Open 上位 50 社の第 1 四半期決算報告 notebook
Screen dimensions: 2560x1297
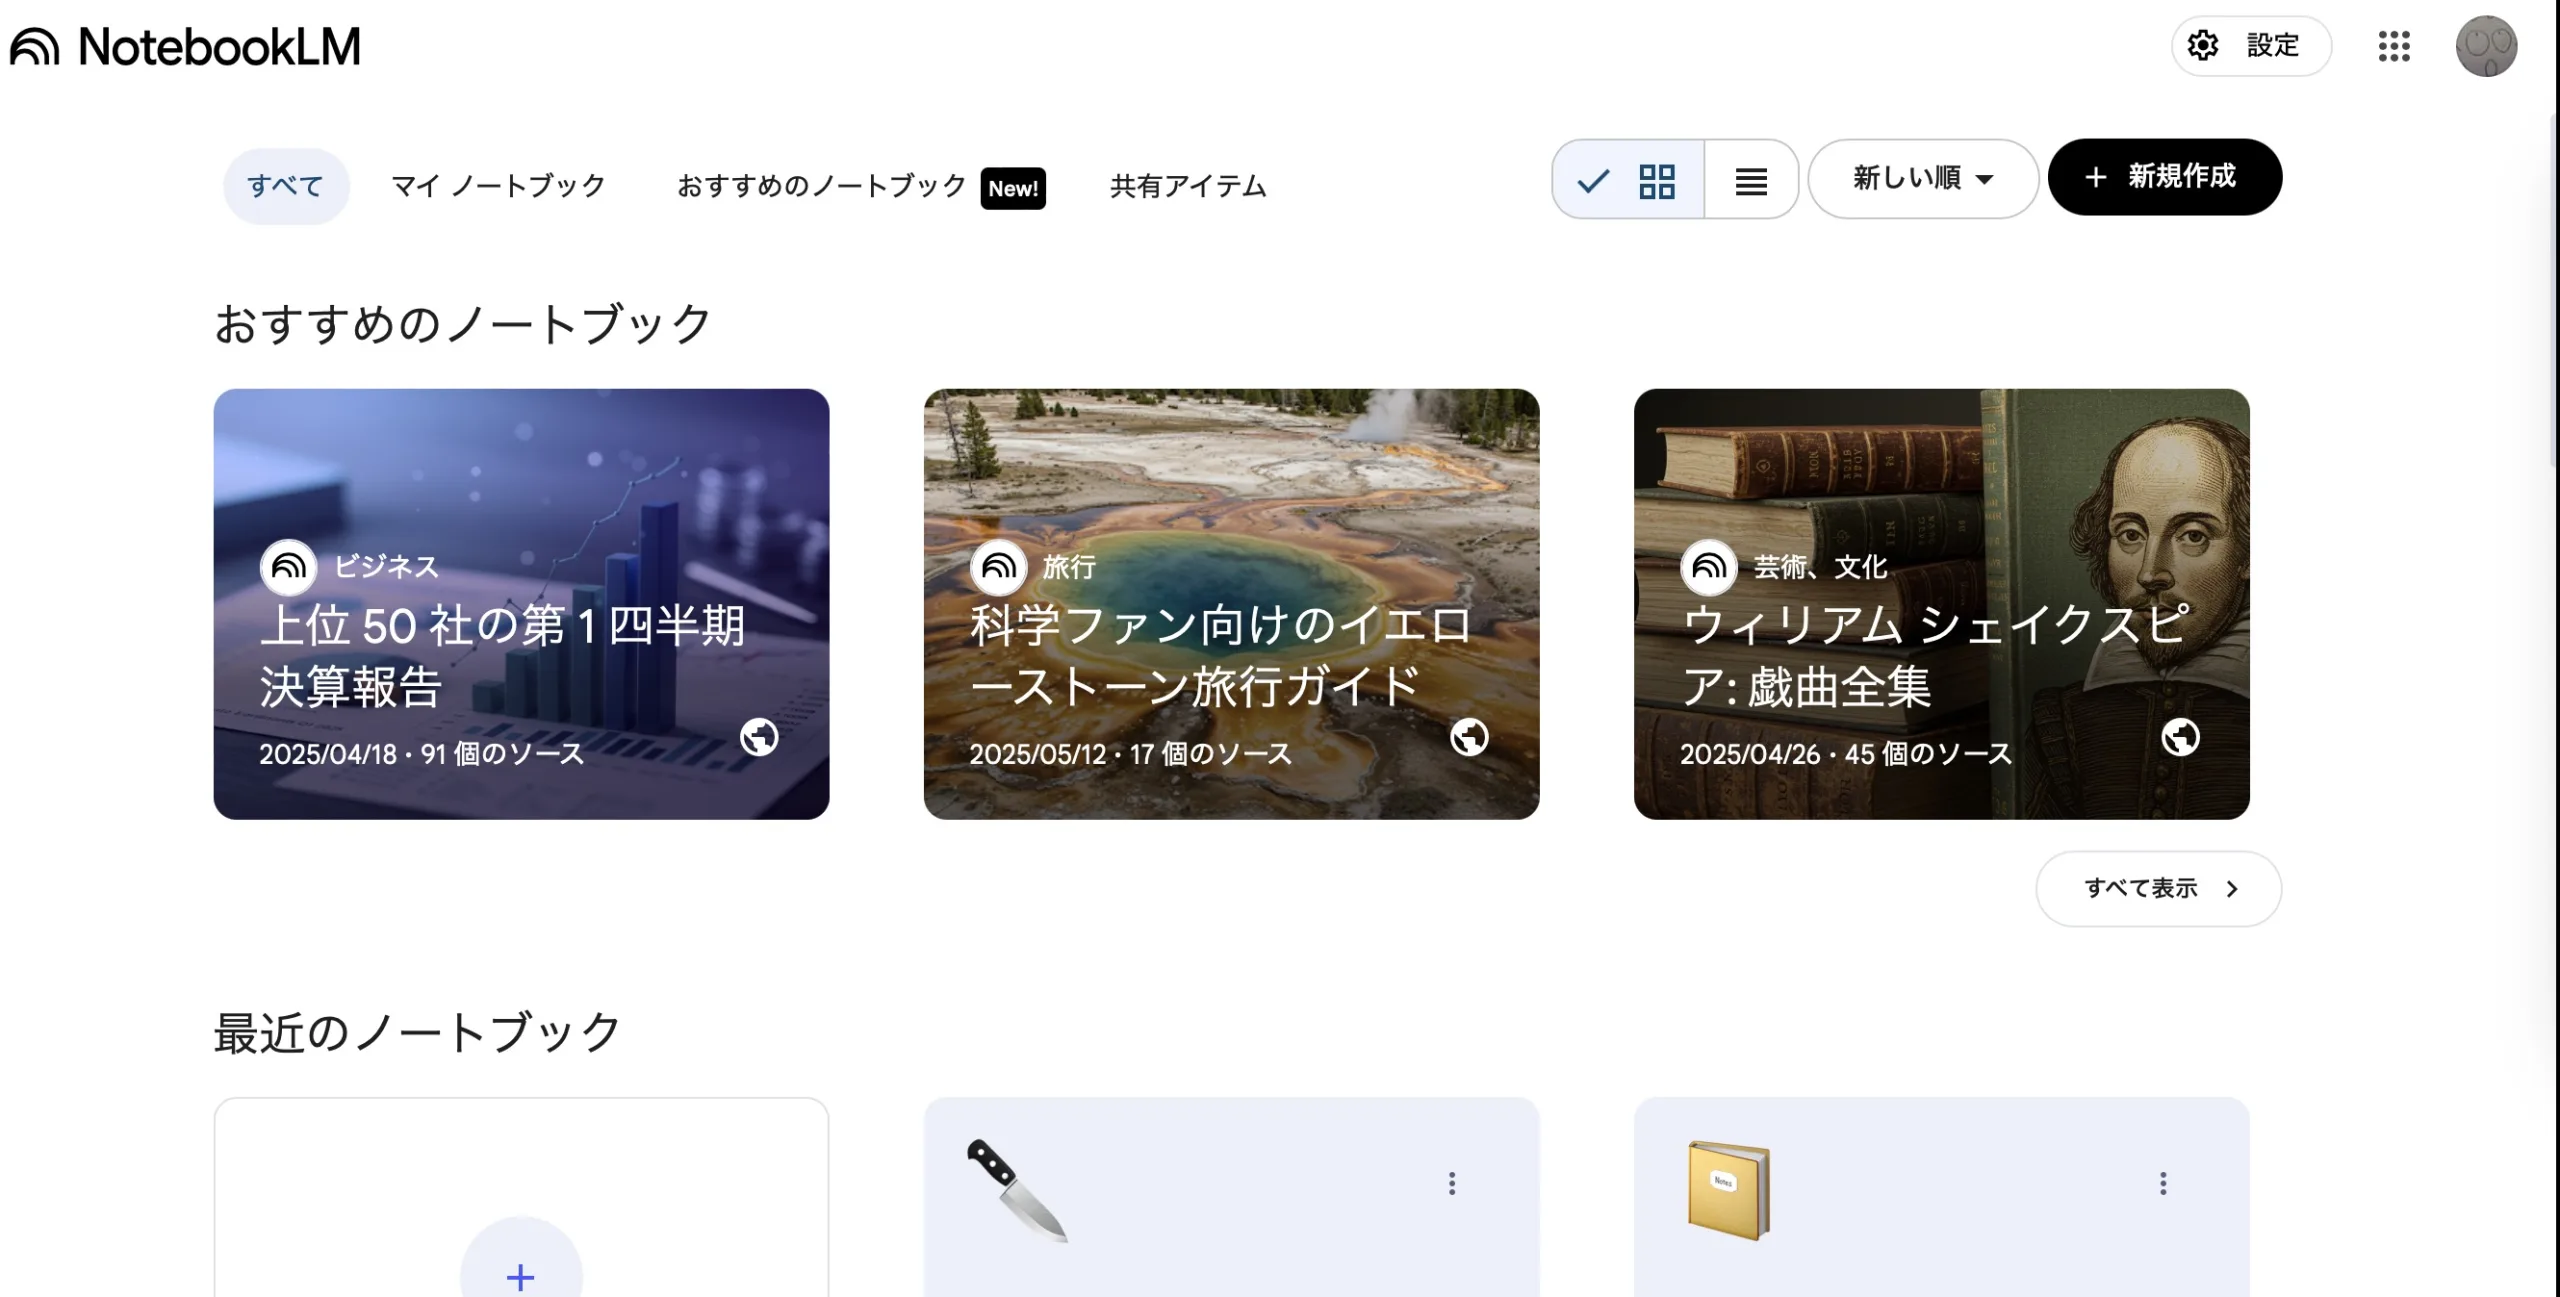pyautogui.click(x=521, y=604)
